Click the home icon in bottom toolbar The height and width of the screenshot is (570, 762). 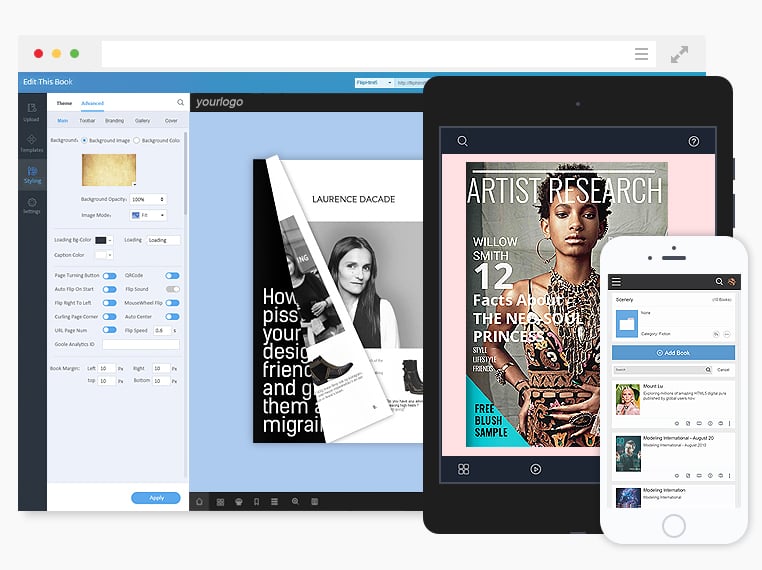(x=199, y=501)
